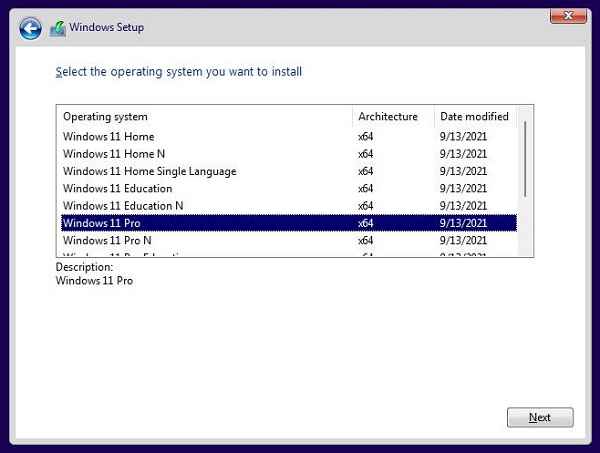Screen dimensions: 600x453
Task: Select Windows 11 Education row
Action: tap(289, 188)
